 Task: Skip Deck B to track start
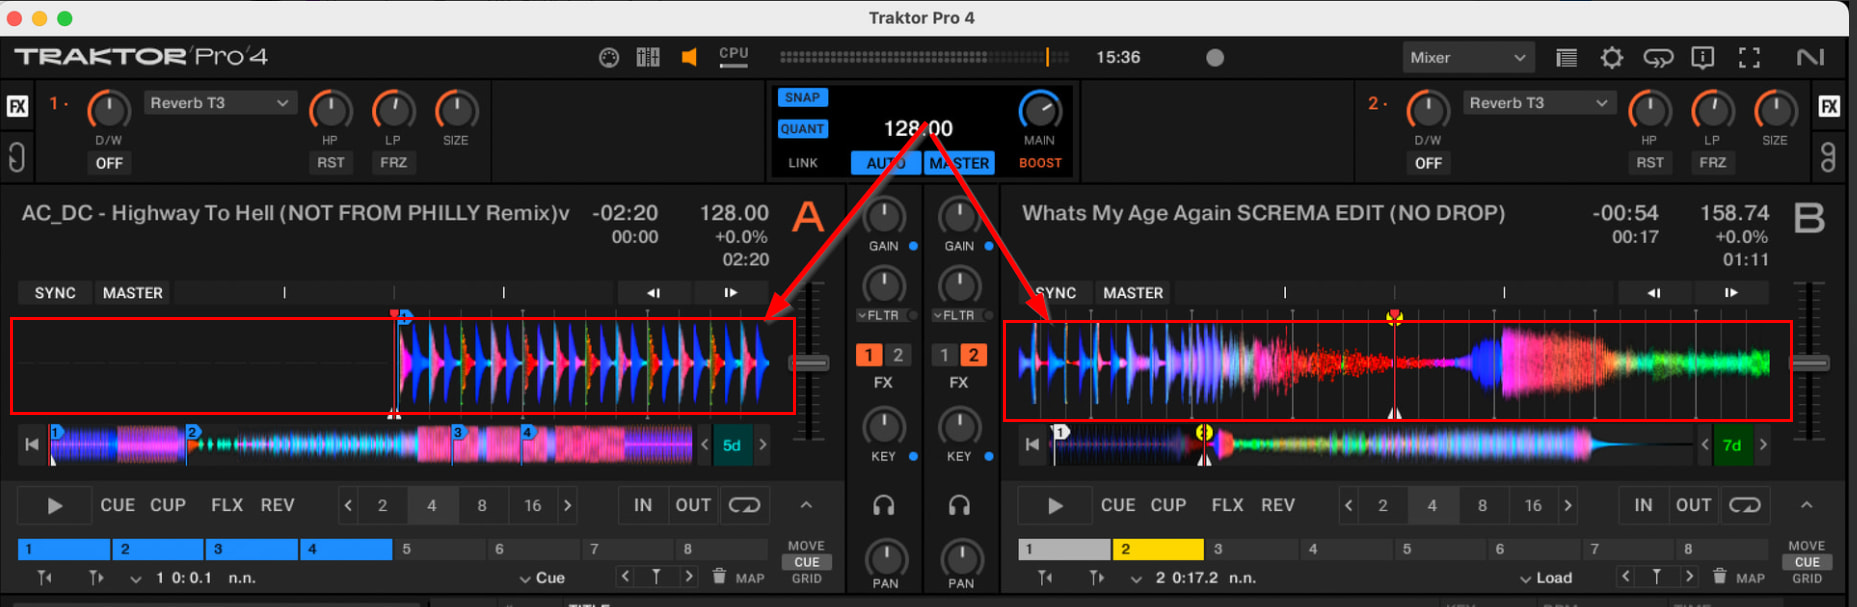coord(1032,445)
